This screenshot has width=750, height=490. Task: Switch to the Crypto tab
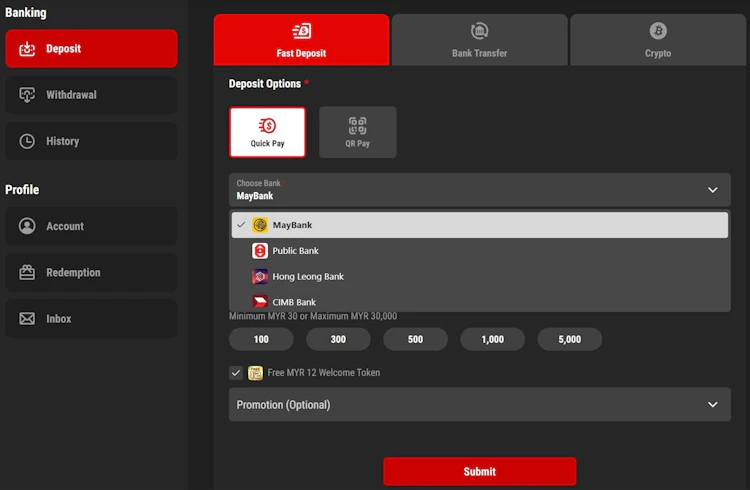658,40
